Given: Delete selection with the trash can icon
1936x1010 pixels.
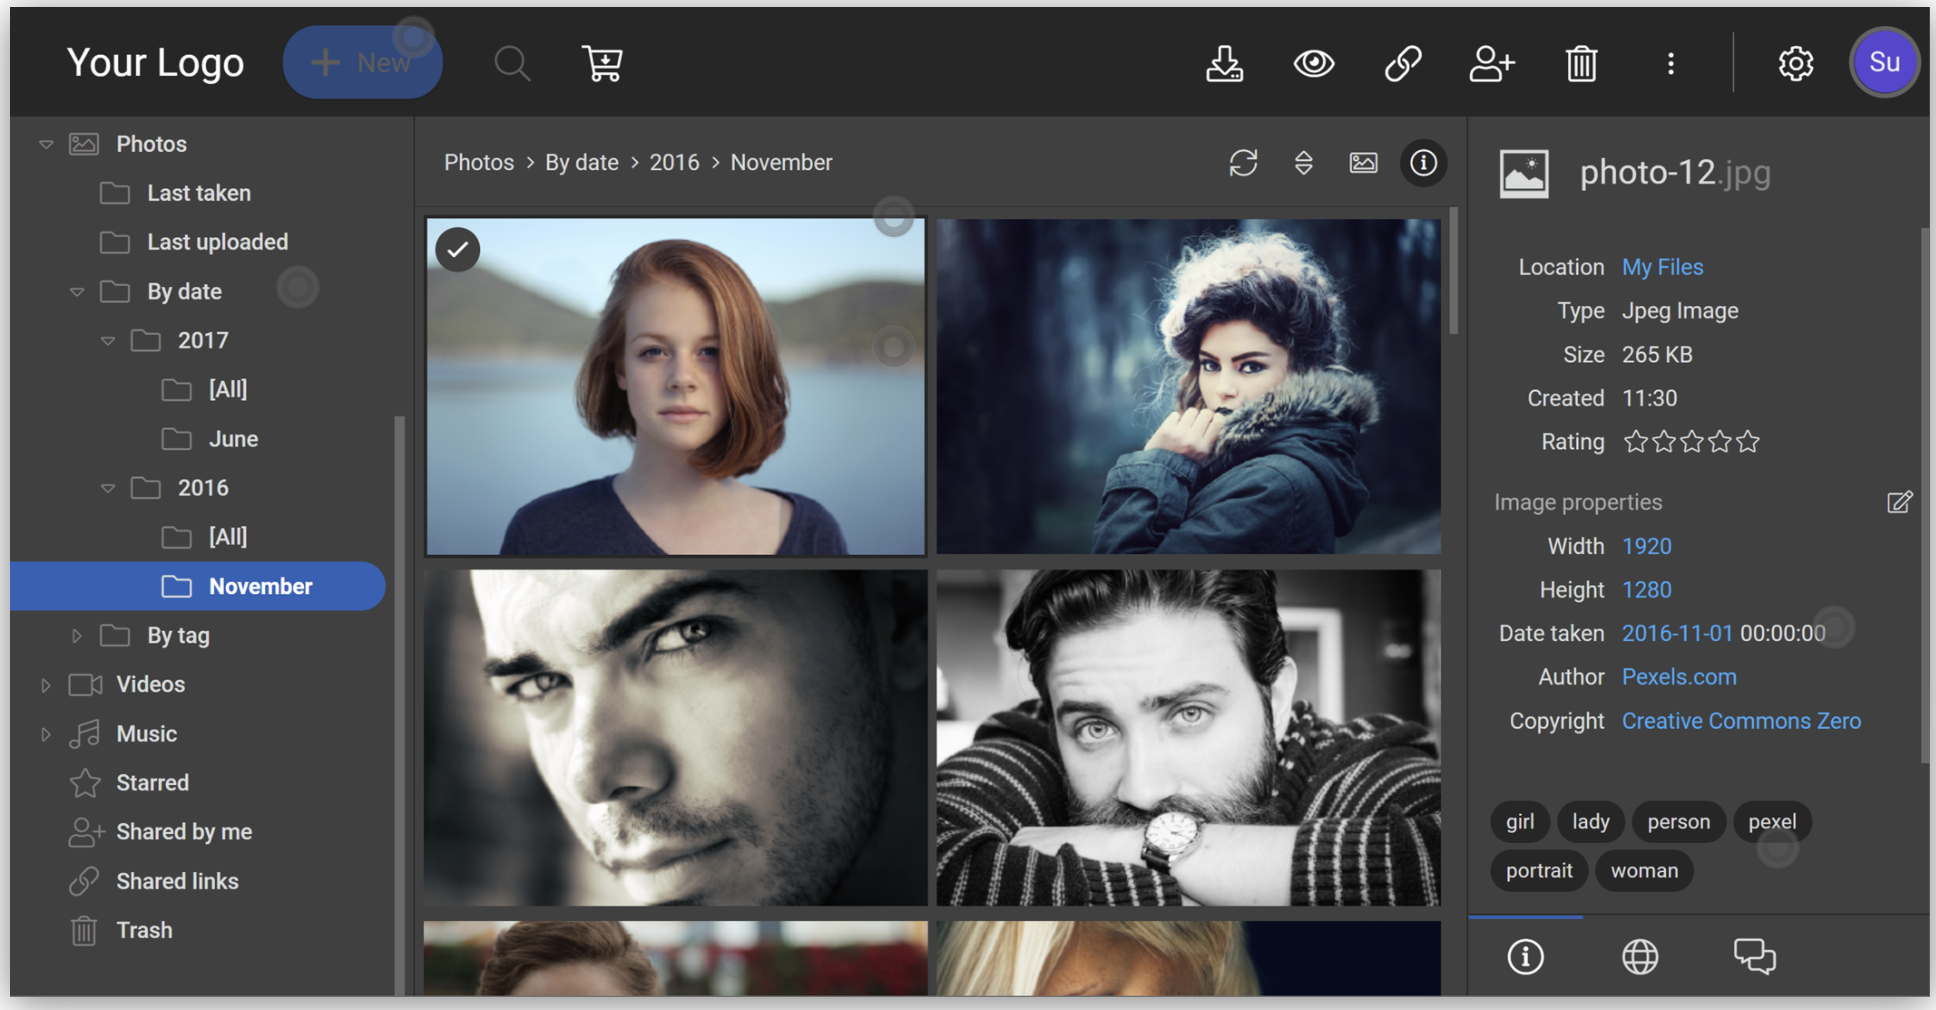Looking at the screenshot, I should 1581,64.
